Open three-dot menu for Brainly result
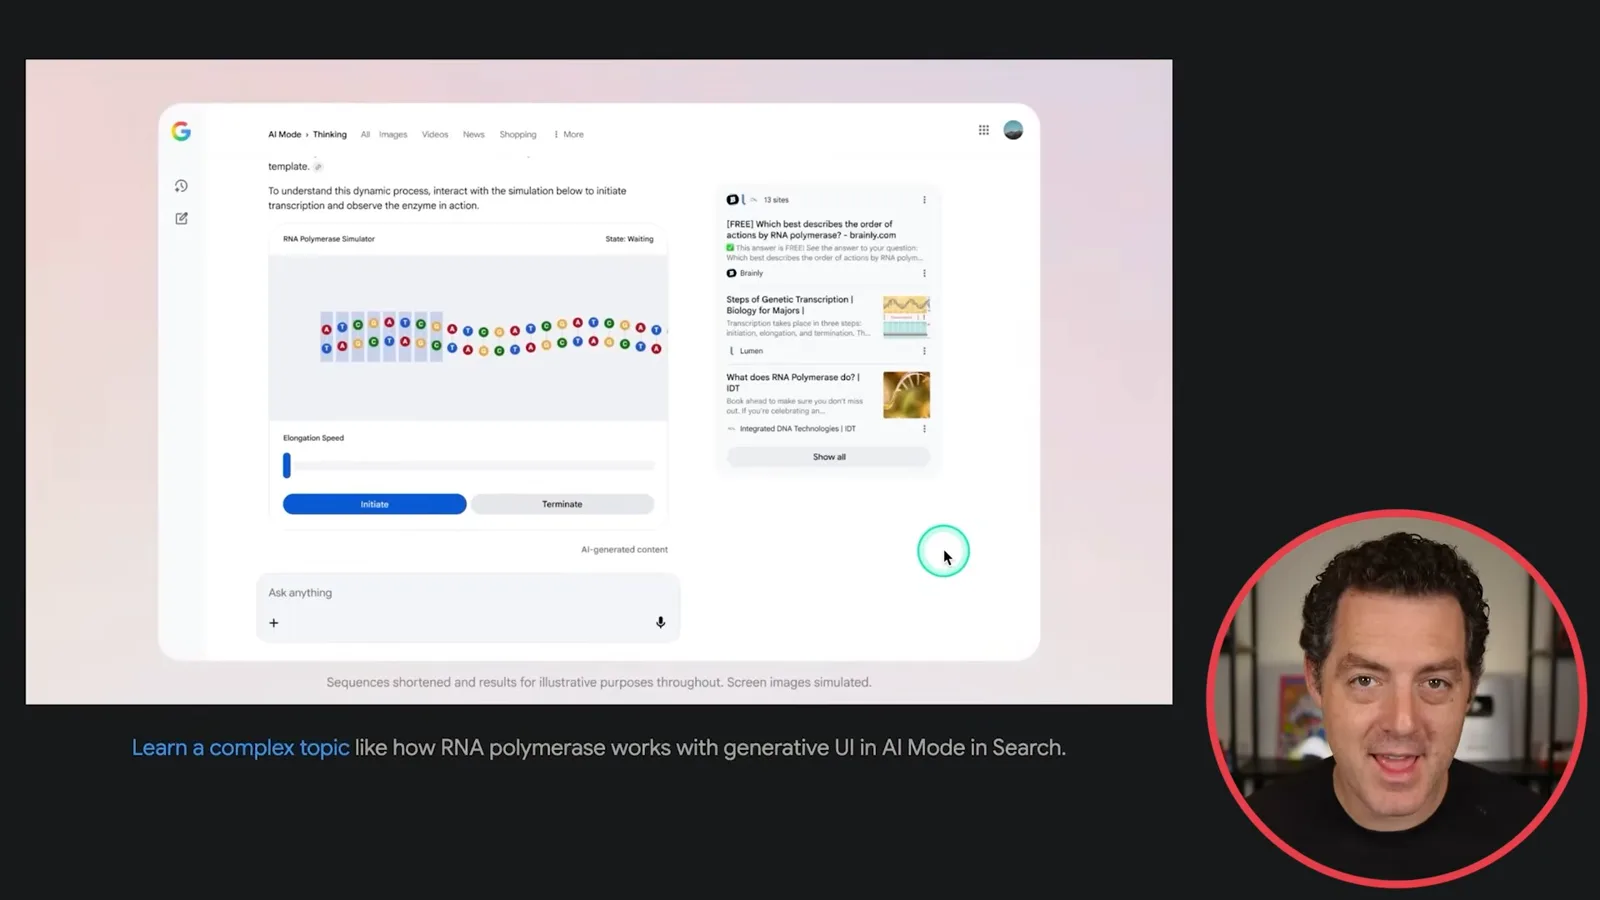The image size is (1600, 900). (924, 273)
